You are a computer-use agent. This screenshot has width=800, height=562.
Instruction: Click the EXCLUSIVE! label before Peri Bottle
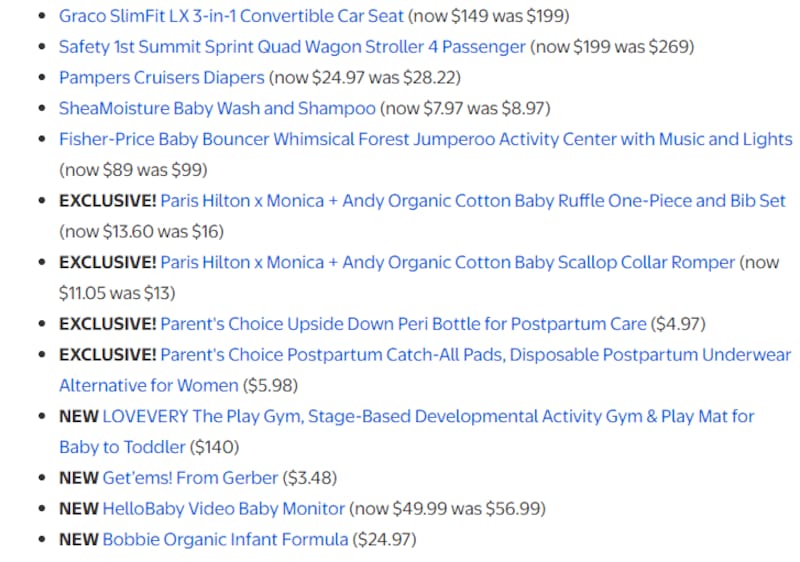click(x=107, y=324)
